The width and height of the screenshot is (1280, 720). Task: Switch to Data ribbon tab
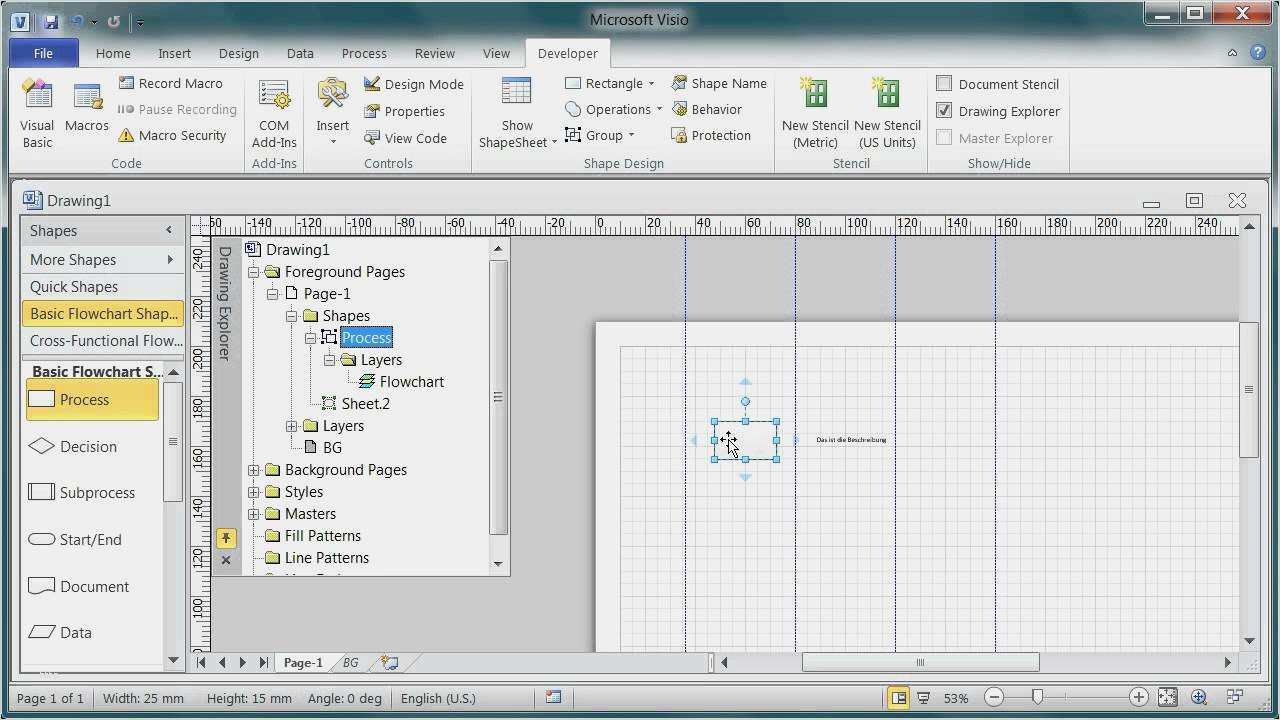click(x=300, y=53)
